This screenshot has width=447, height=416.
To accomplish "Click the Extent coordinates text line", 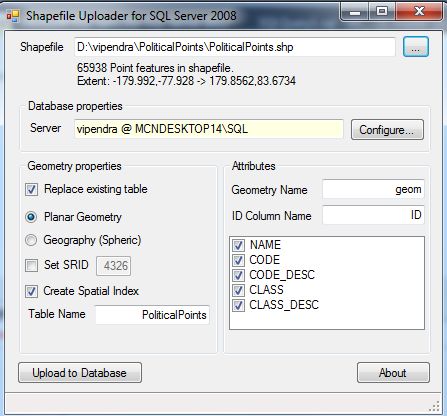I will [186, 81].
